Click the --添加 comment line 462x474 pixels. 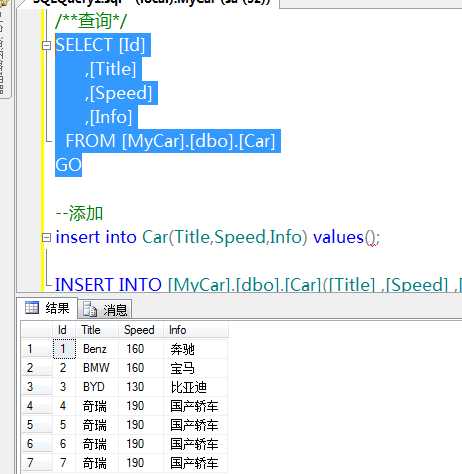79,213
